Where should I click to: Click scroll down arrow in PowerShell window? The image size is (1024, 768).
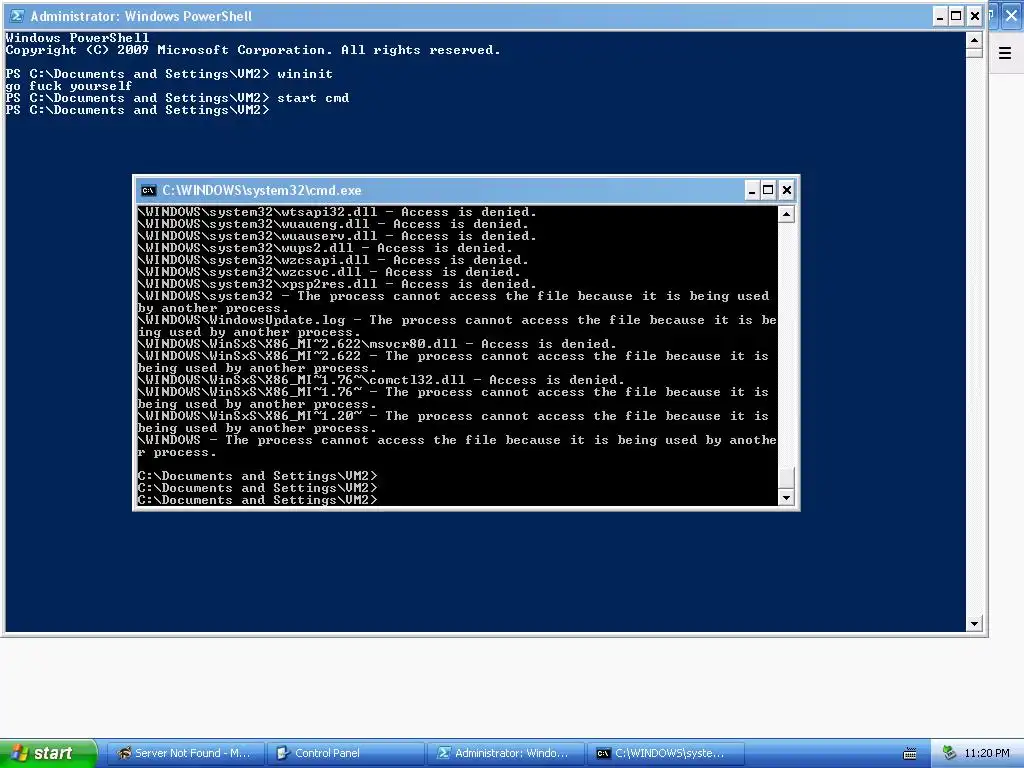pyautogui.click(x=974, y=624)
